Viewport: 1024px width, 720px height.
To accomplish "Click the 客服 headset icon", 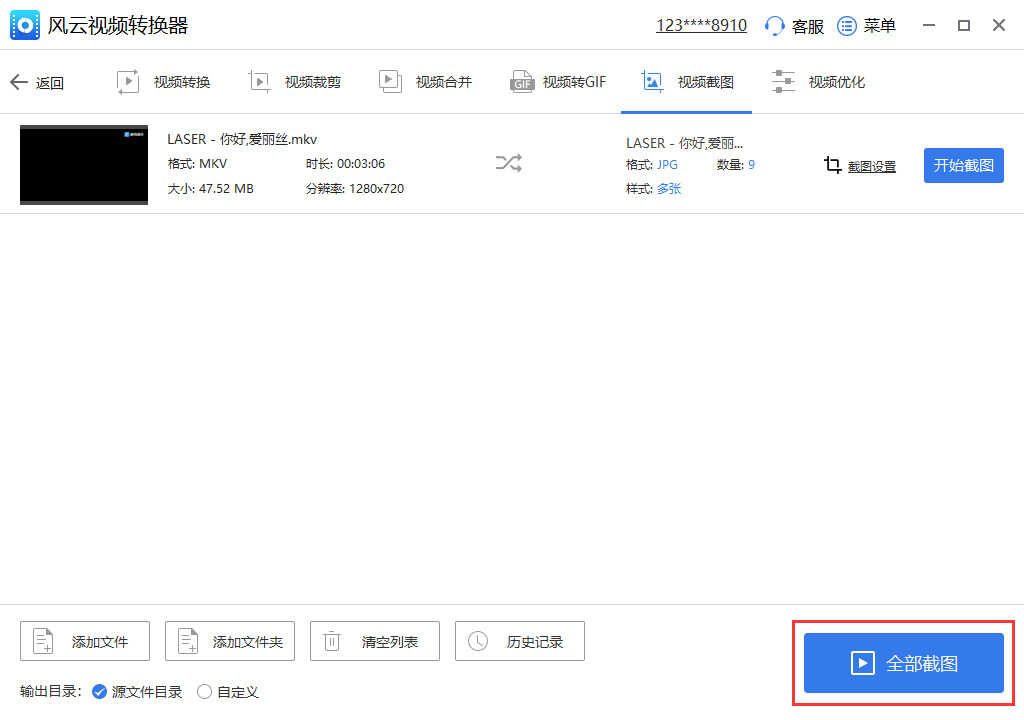I will 774,26.
